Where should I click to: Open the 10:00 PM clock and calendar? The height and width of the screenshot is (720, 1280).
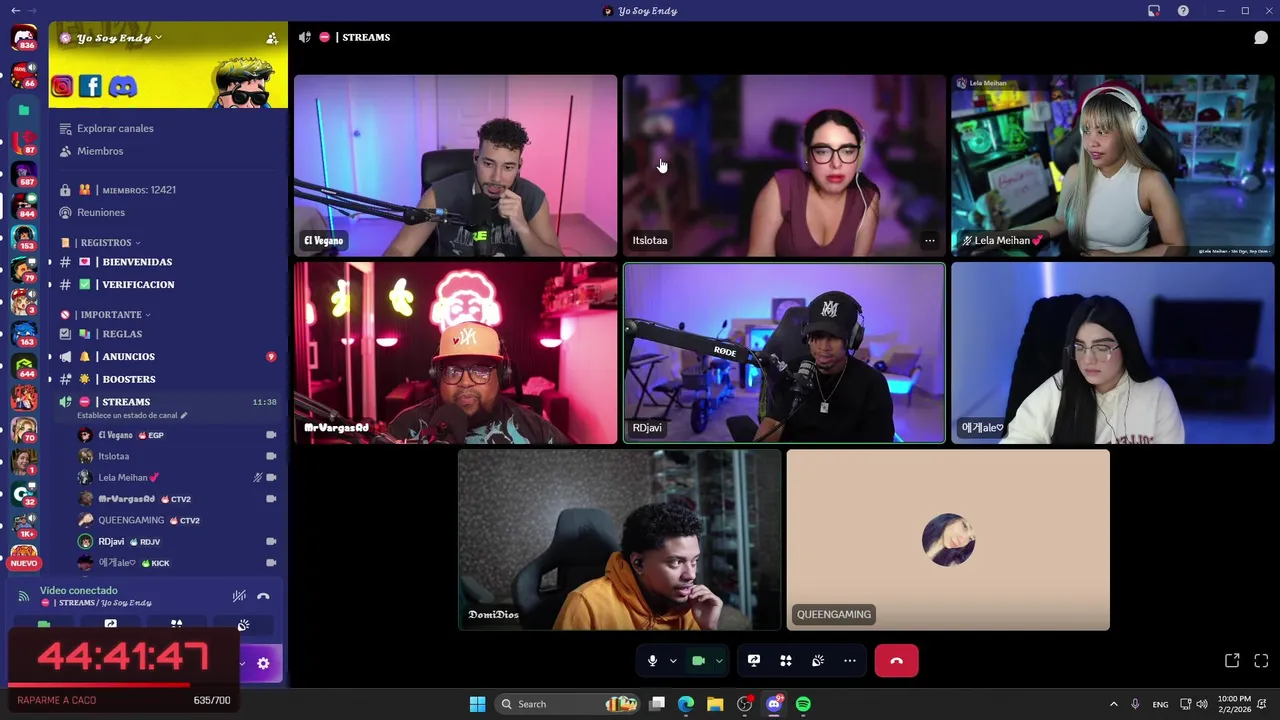[1234, 704]
